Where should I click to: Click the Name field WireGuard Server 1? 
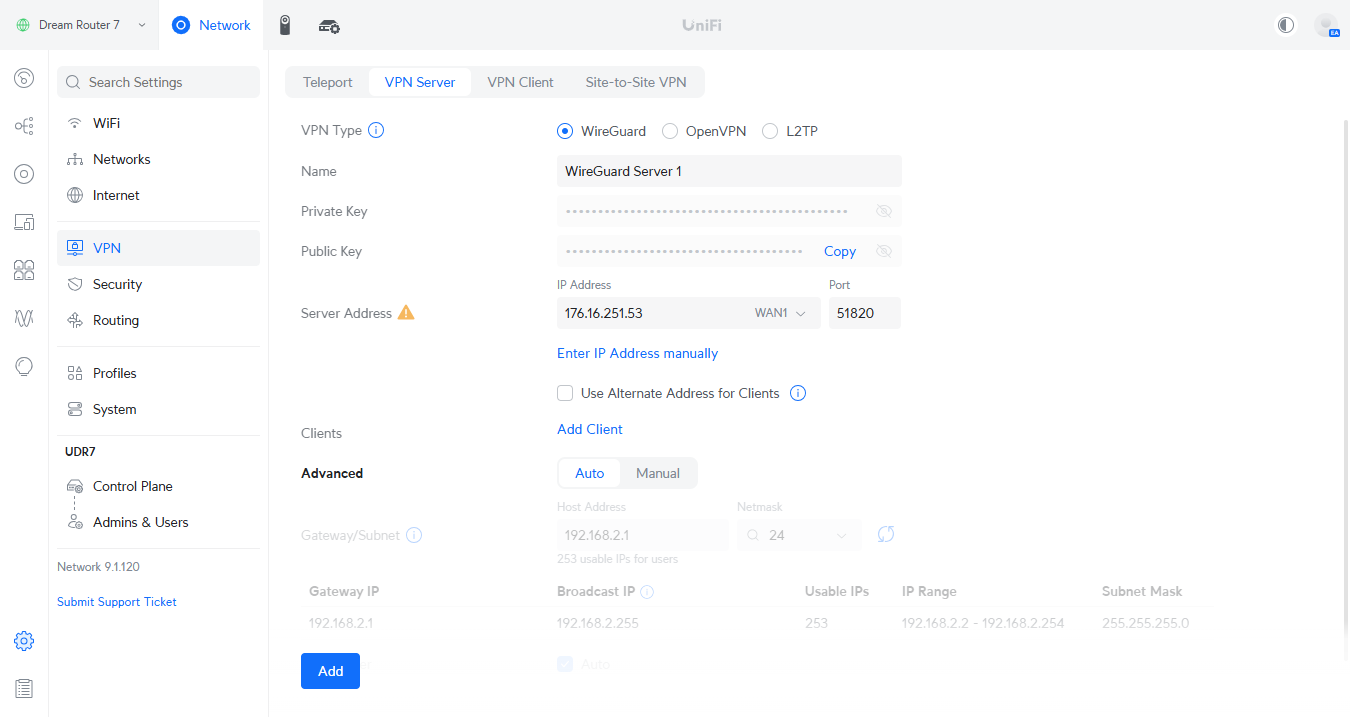(x=729, y=171)
